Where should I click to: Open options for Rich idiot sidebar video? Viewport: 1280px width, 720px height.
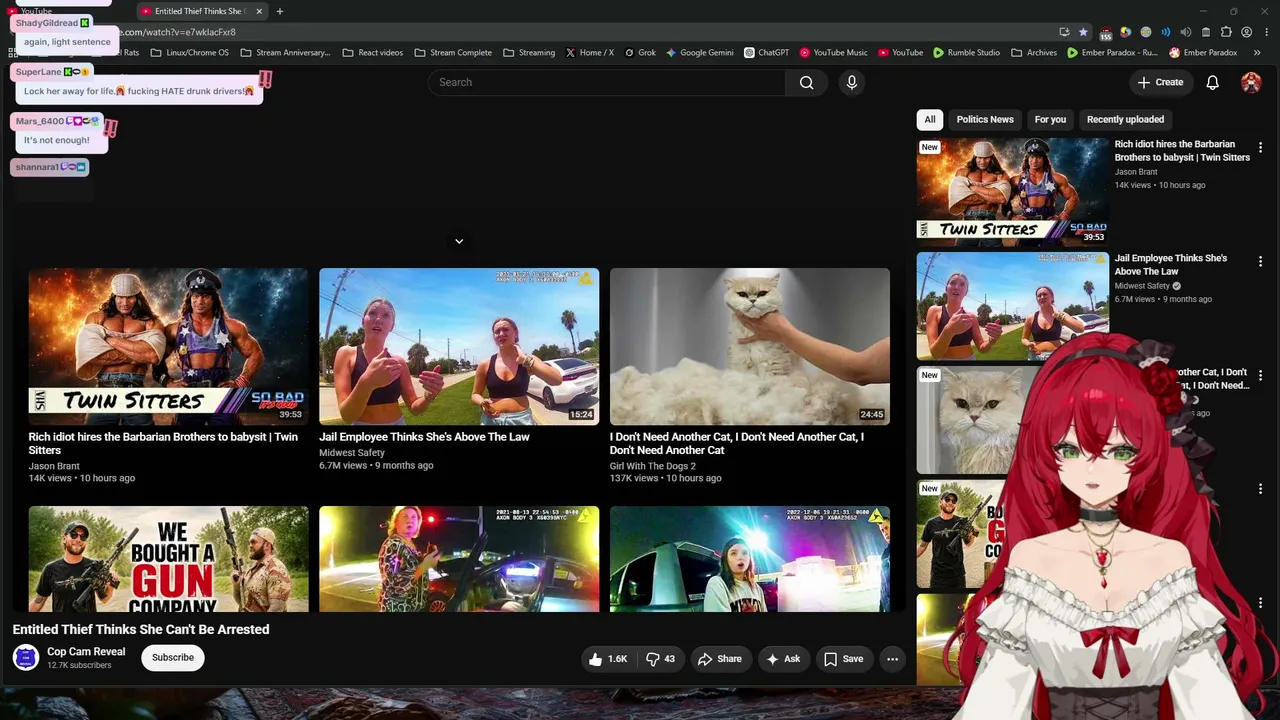(x=1260, y=148)
